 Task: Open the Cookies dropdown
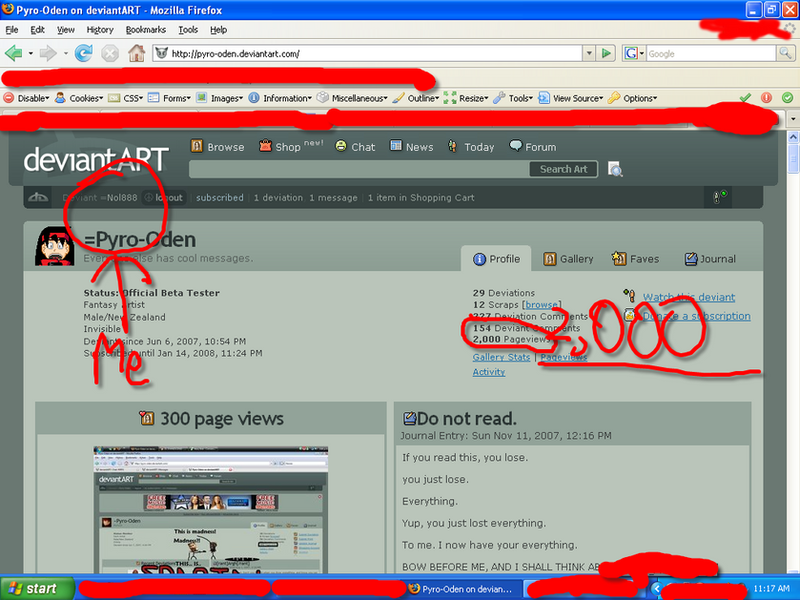tap(79, 98)
